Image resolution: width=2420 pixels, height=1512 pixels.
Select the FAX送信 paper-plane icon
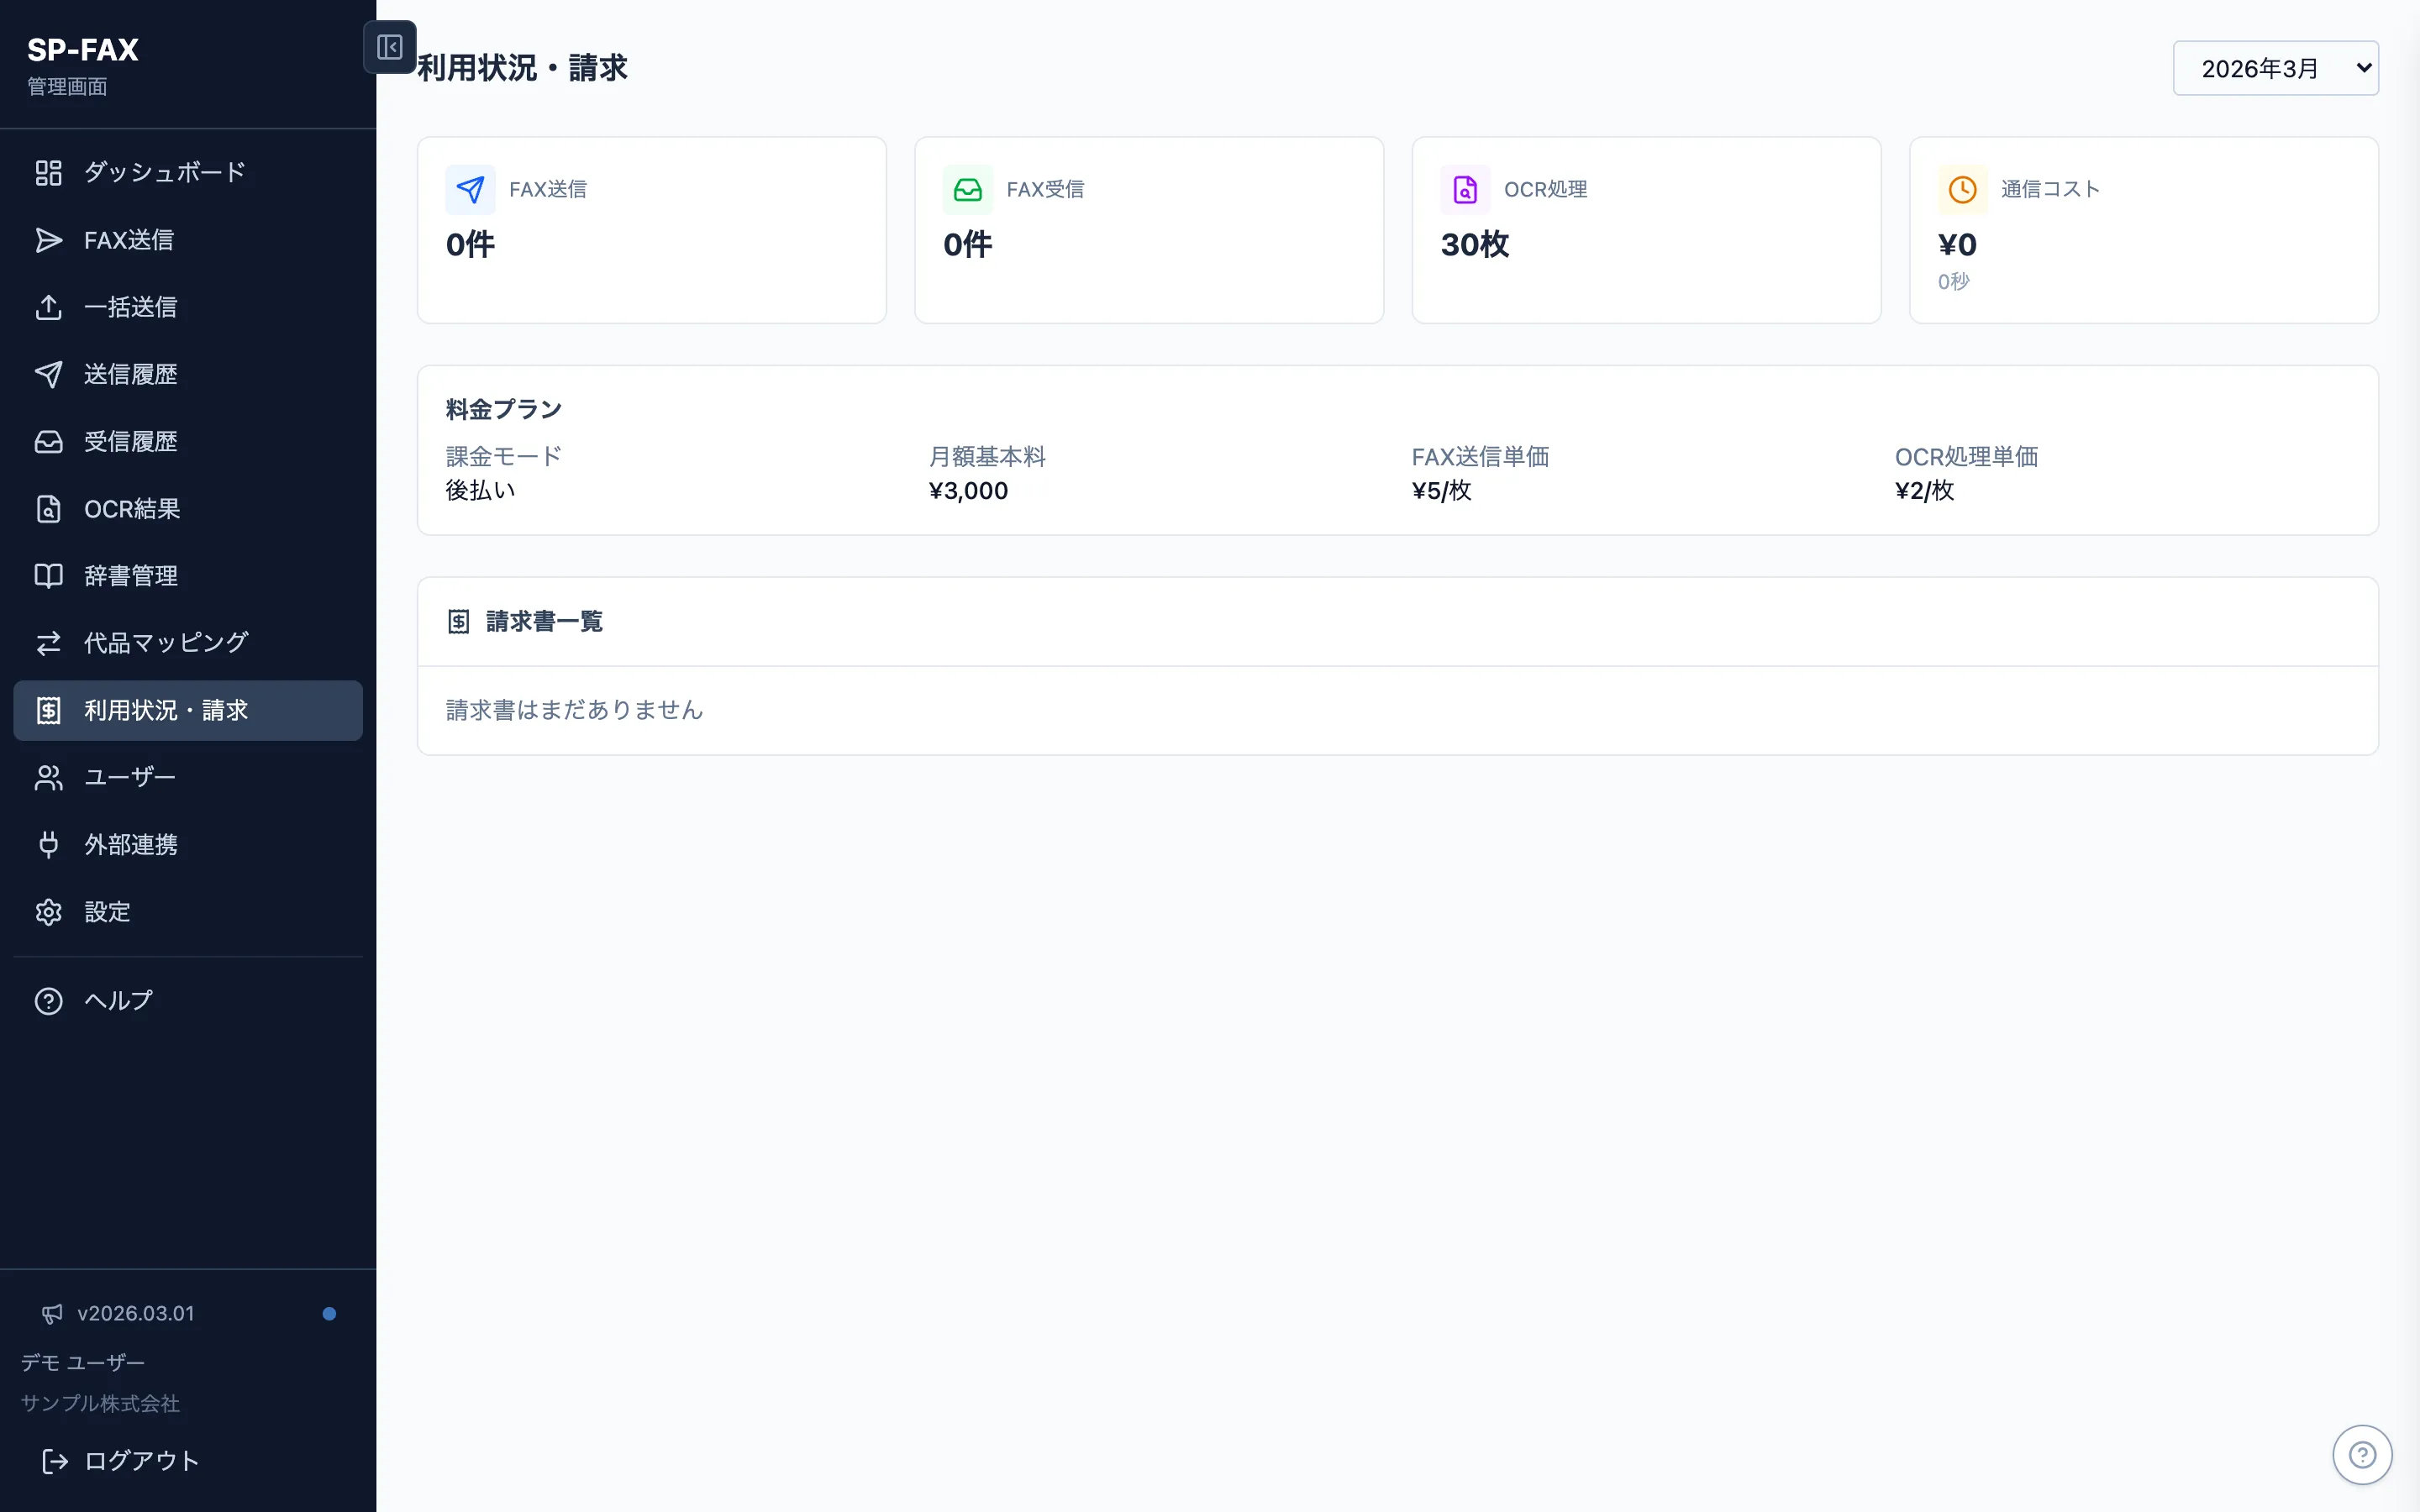48,239
